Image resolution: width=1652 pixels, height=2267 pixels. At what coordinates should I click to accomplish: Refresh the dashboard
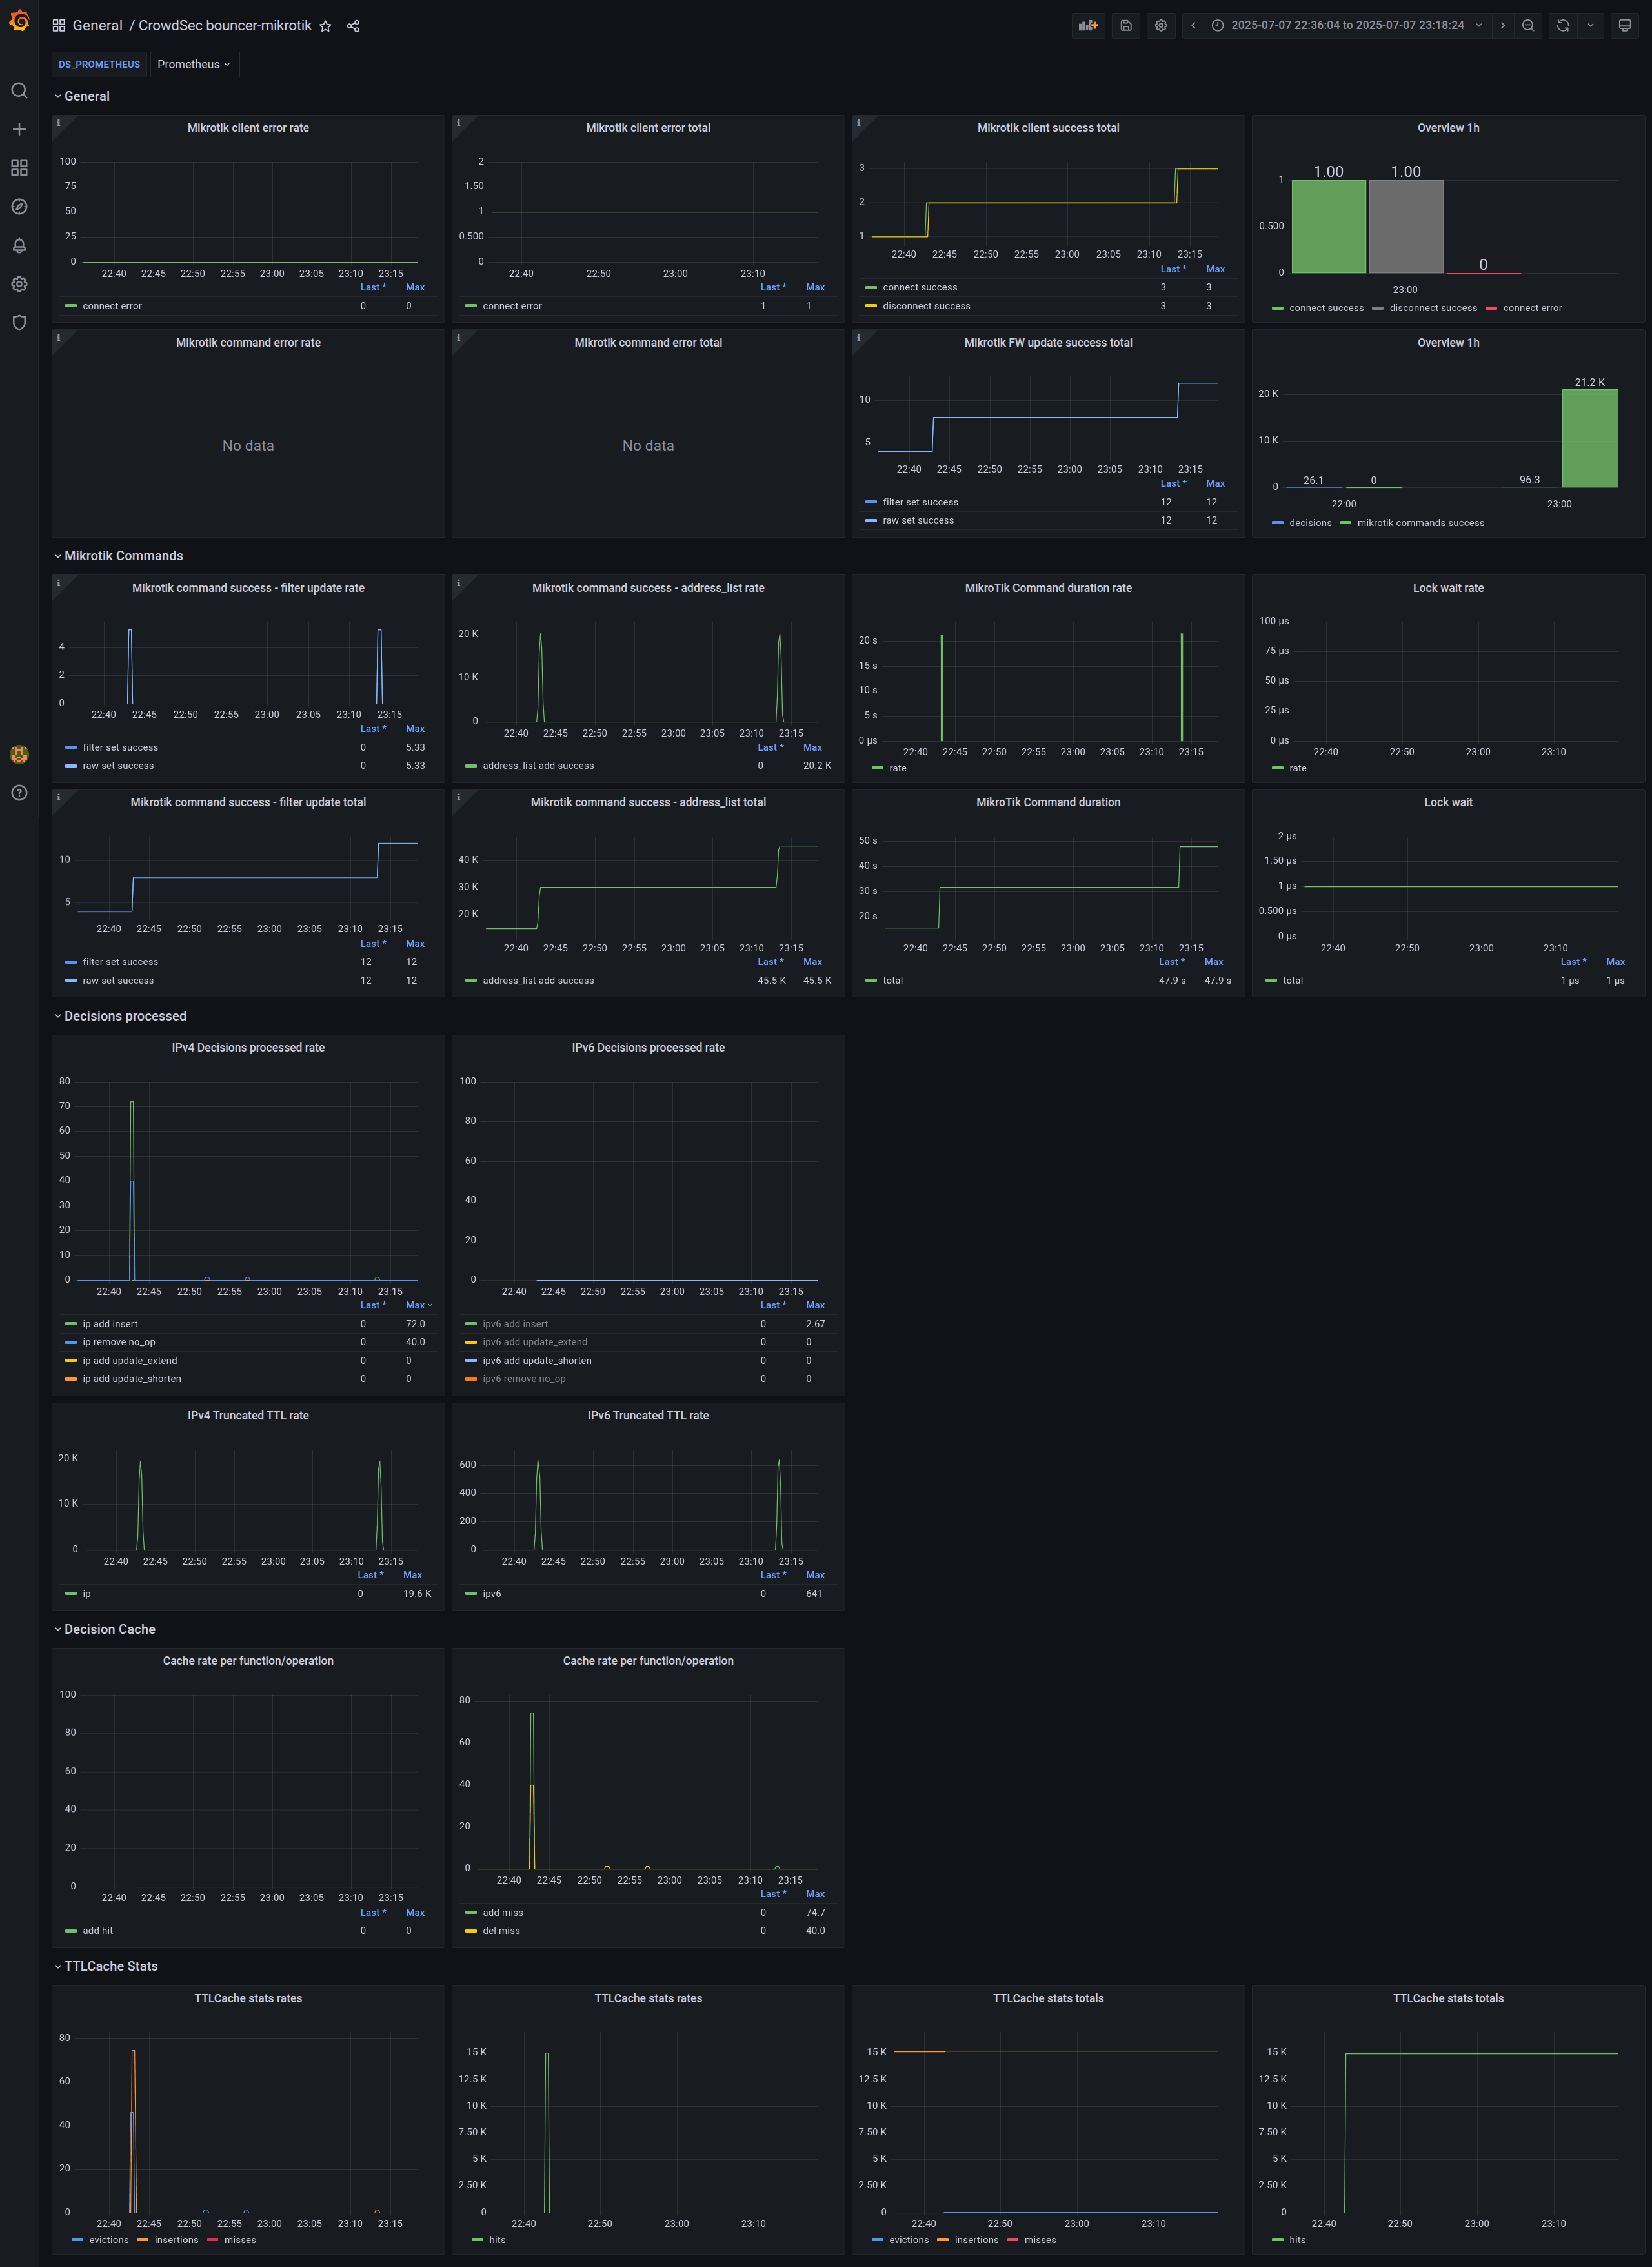click(1563, 26)
